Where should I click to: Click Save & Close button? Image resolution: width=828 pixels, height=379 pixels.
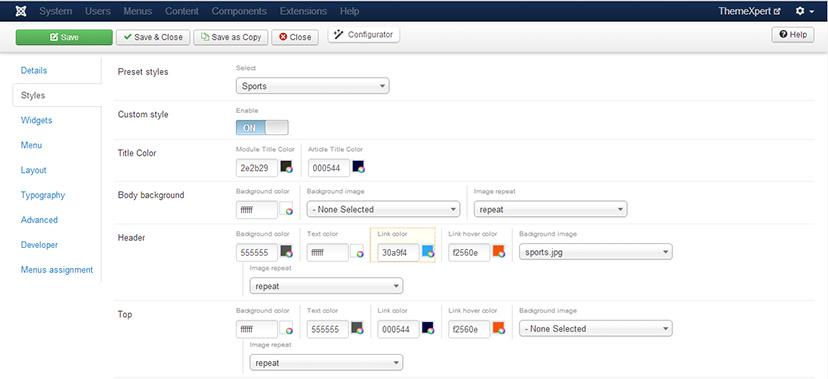coord(153,37)
